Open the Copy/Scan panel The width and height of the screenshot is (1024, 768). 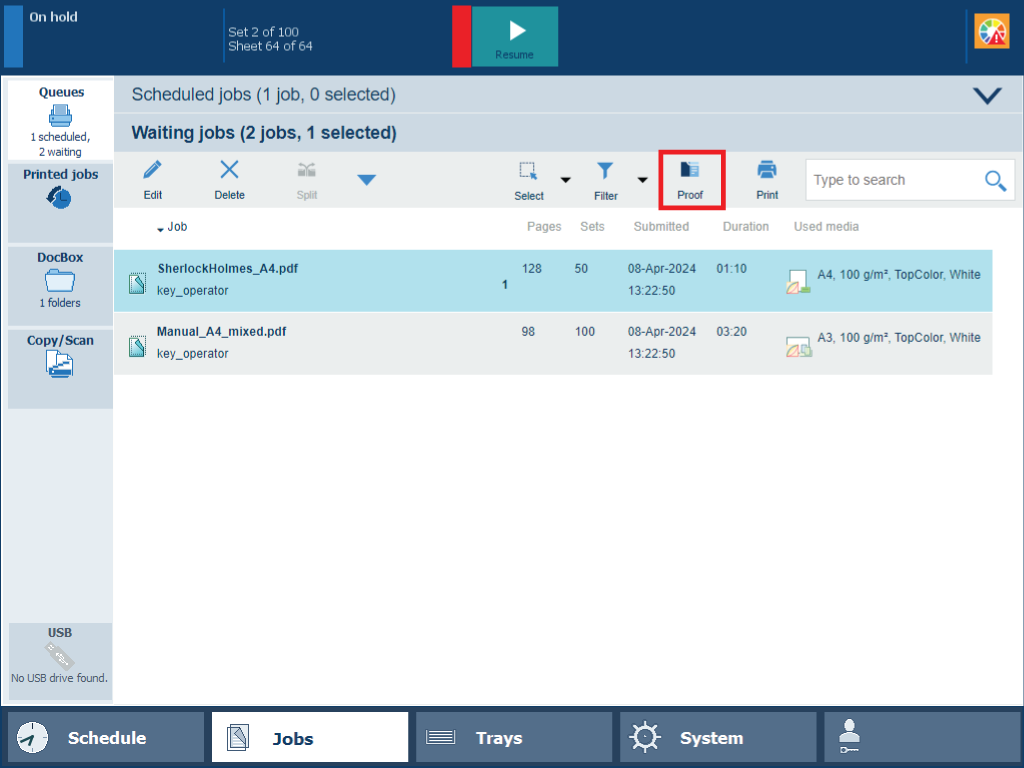tap(60, 358)
